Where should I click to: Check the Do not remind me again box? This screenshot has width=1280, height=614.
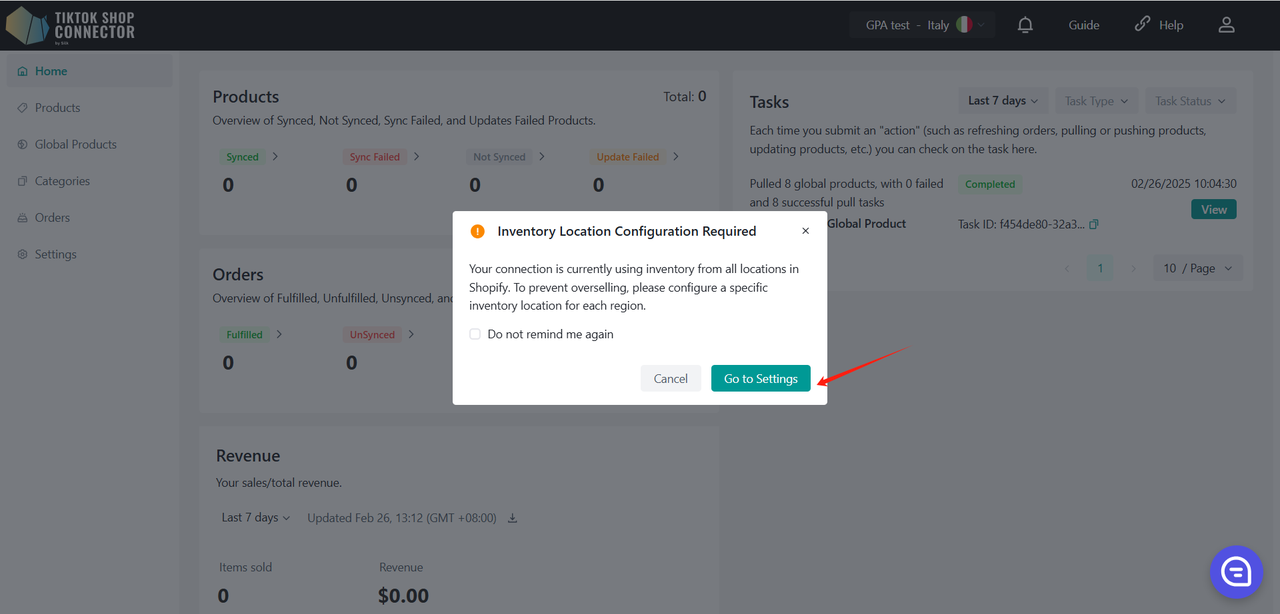pyautogui.click(x=475, y=334)
